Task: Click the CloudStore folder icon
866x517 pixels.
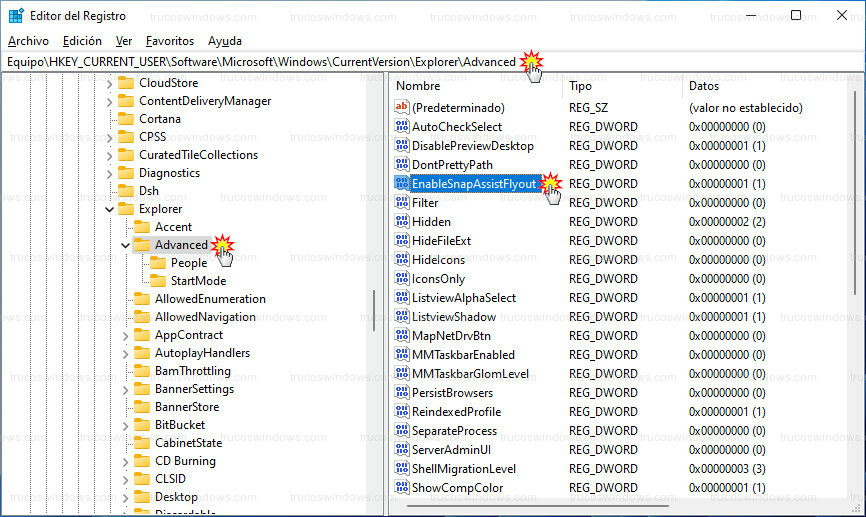Action: [126, 83]
